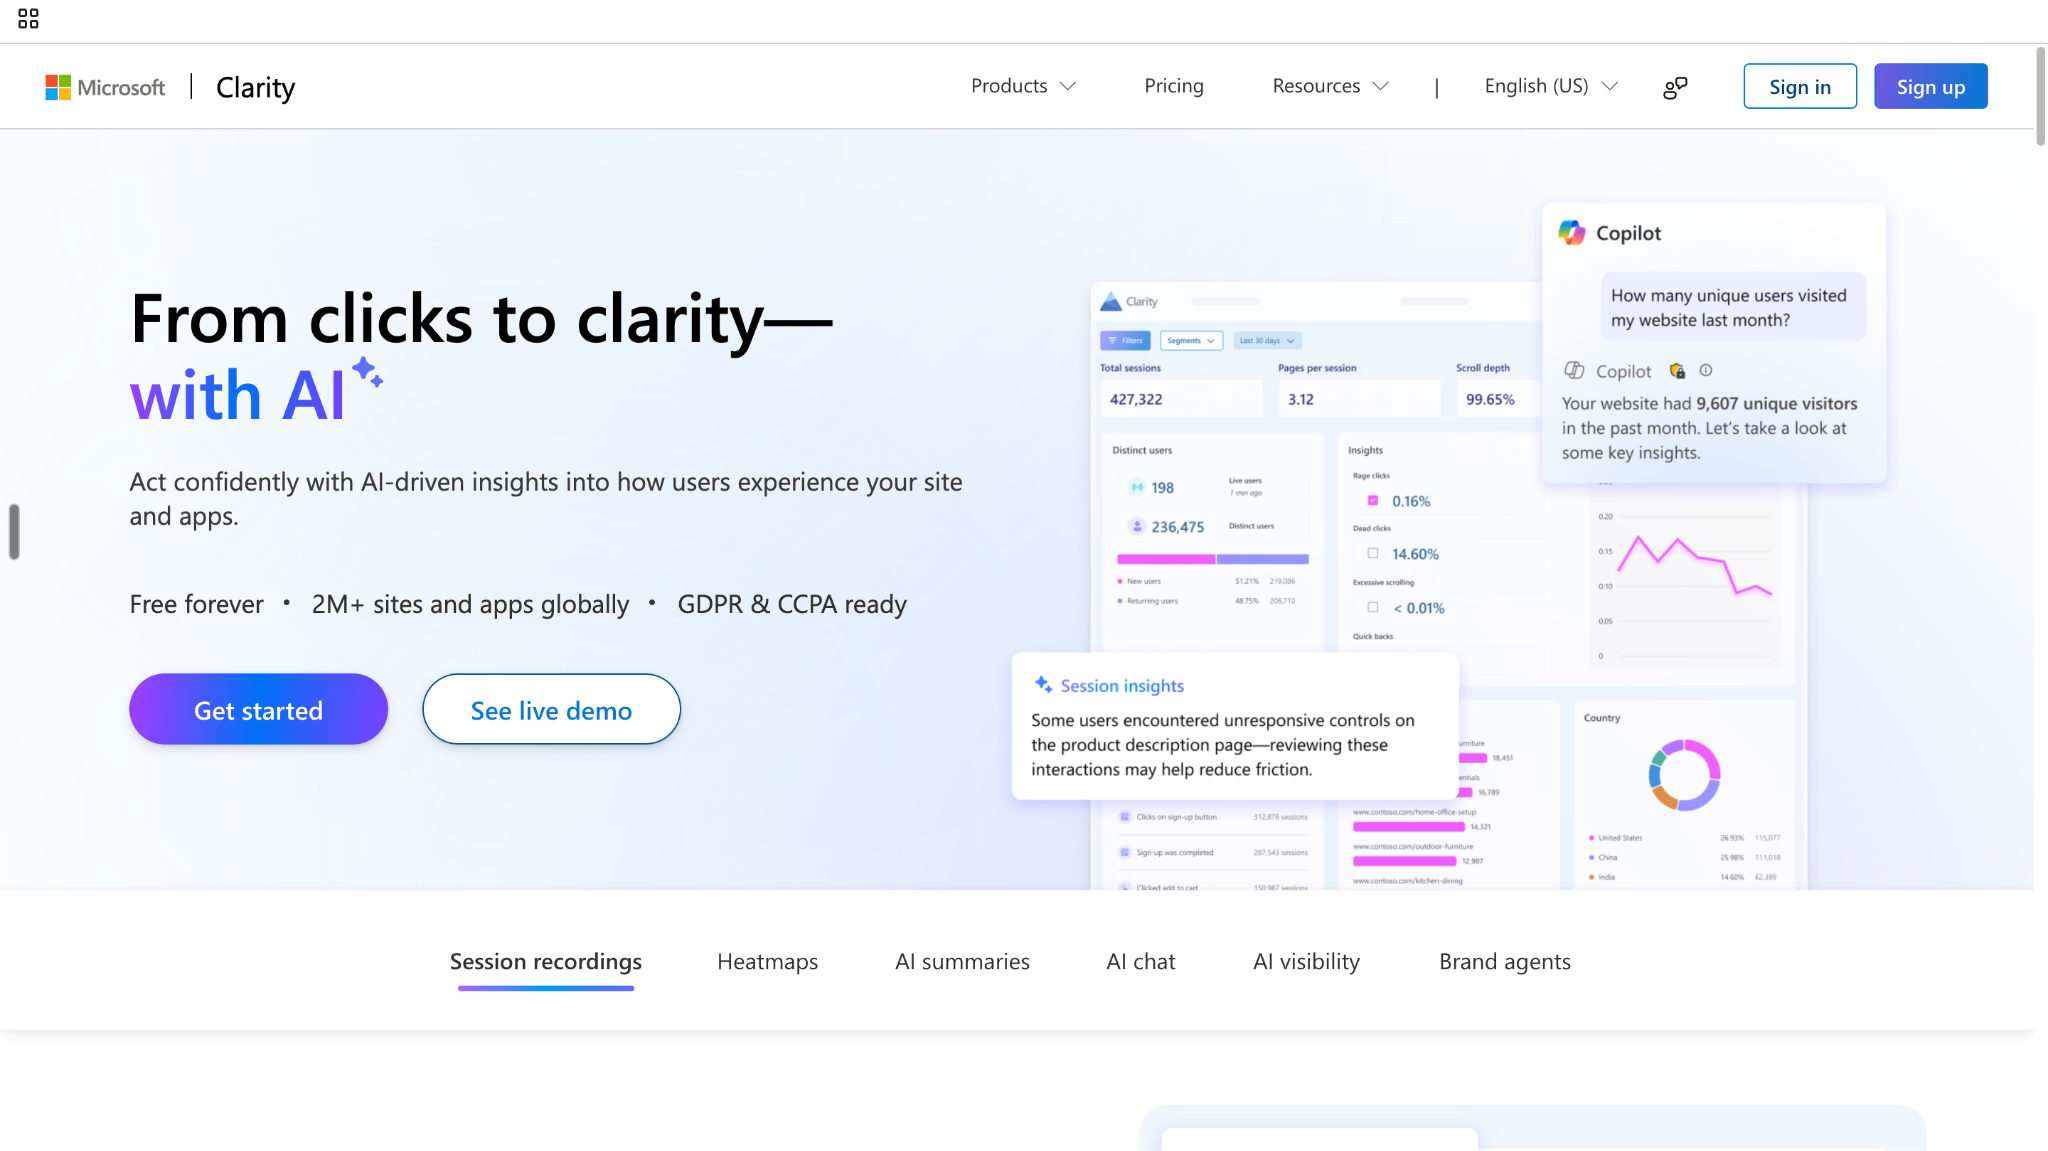2048x1151 pixels.
Task: Open the English (US) language selector
Action: click(x=1551, y=86)
